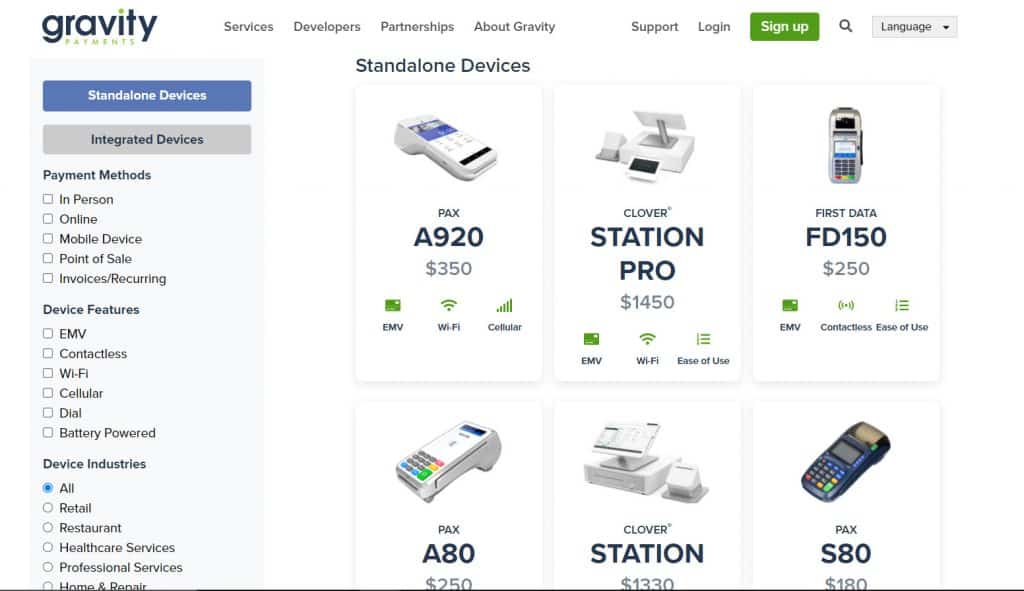Image resolution: width=1024 pixels, height=591 pixels.
Task: Click the search magnifier icon
Action: [x=845, y=26]
